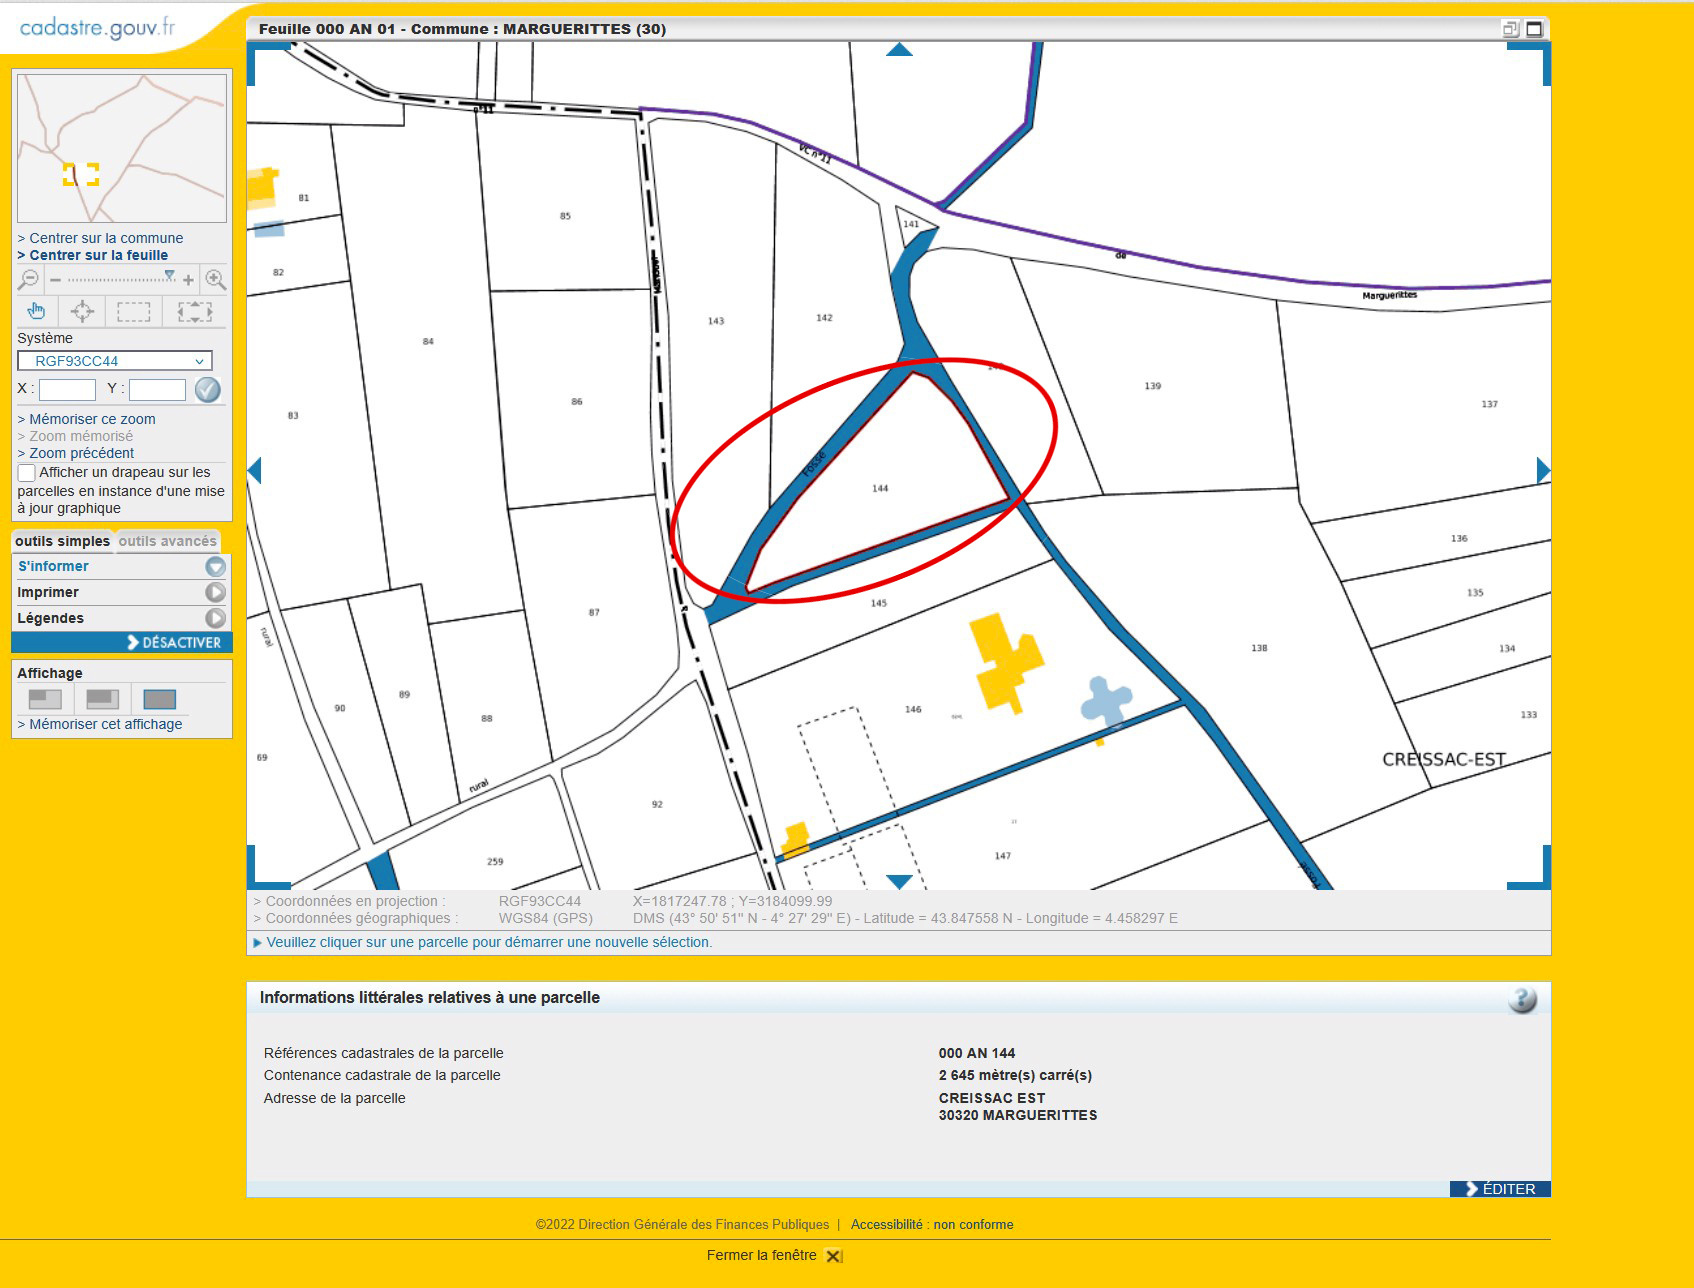Click the zoom in magnifier icon

click(215, 280)
